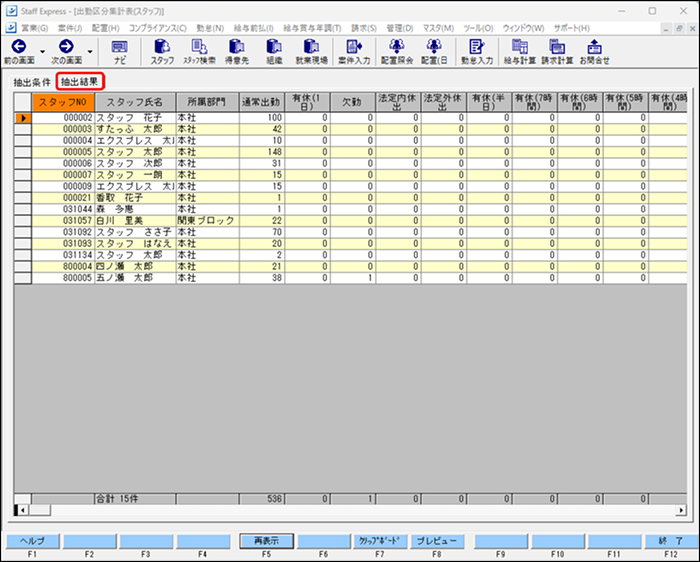Click the 合計 15件 total cell

coord(135,499)
